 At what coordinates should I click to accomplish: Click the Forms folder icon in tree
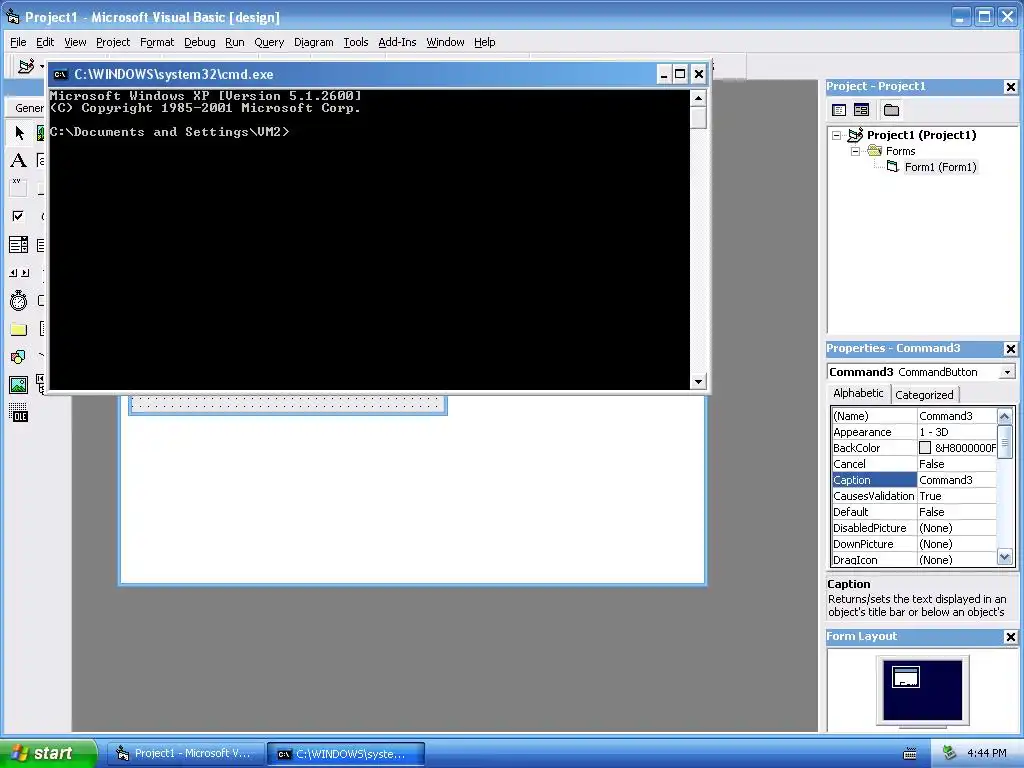[874, 151]
